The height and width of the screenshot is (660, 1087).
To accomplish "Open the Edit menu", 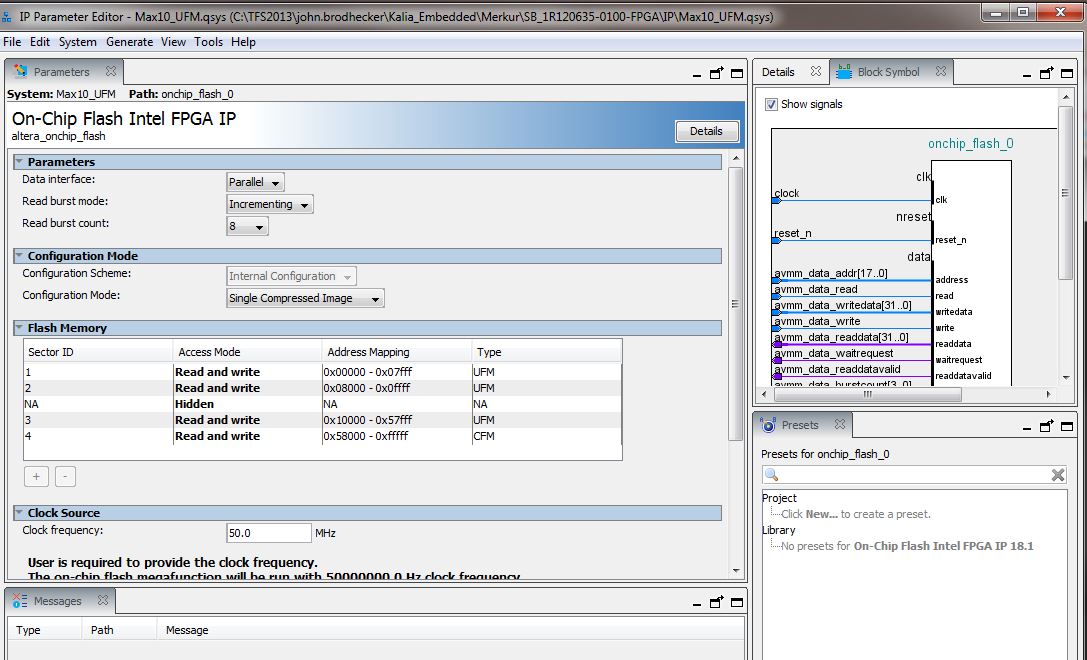I will pyautogui.click(x=40, y=42).
